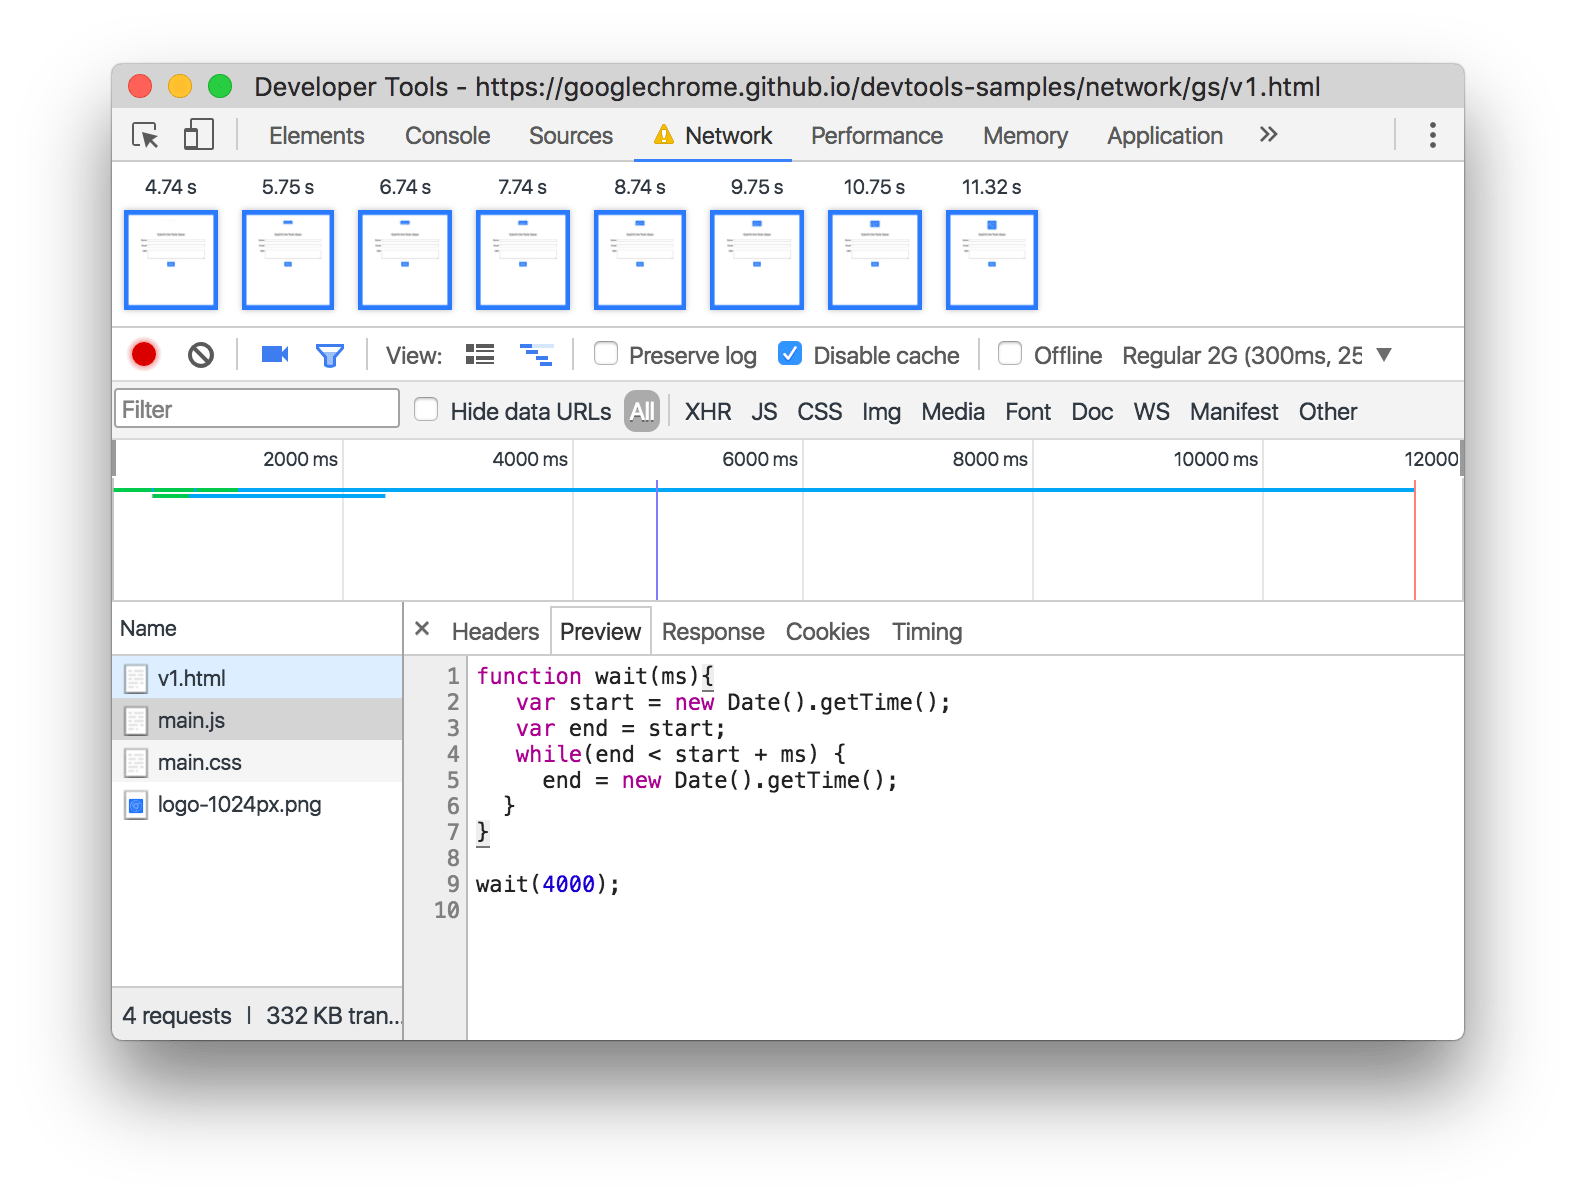Screen dimensions: 1576x1200
Task: Open the Timing tab
Action: (926, 632)
